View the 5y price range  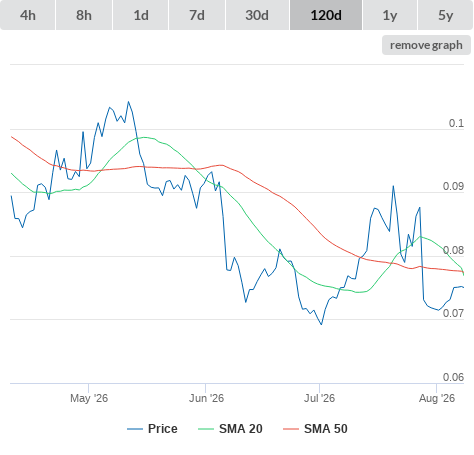[x=445, y=15]
